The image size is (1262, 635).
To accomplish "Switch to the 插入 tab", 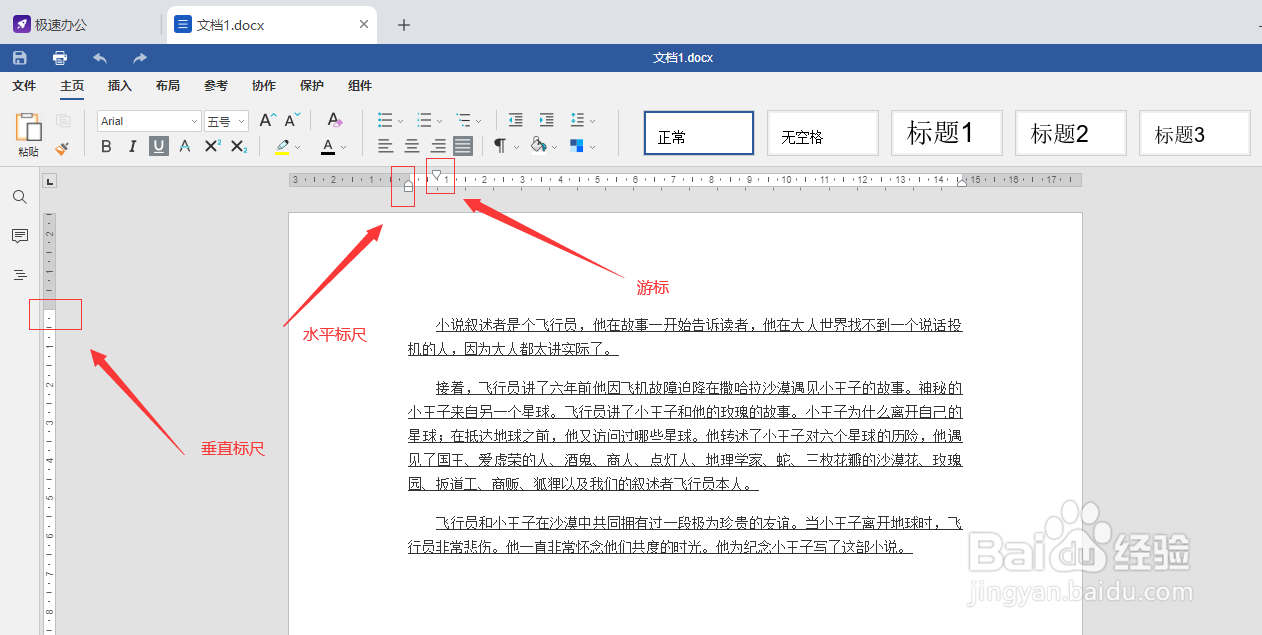I will click(x=120, y=86).
